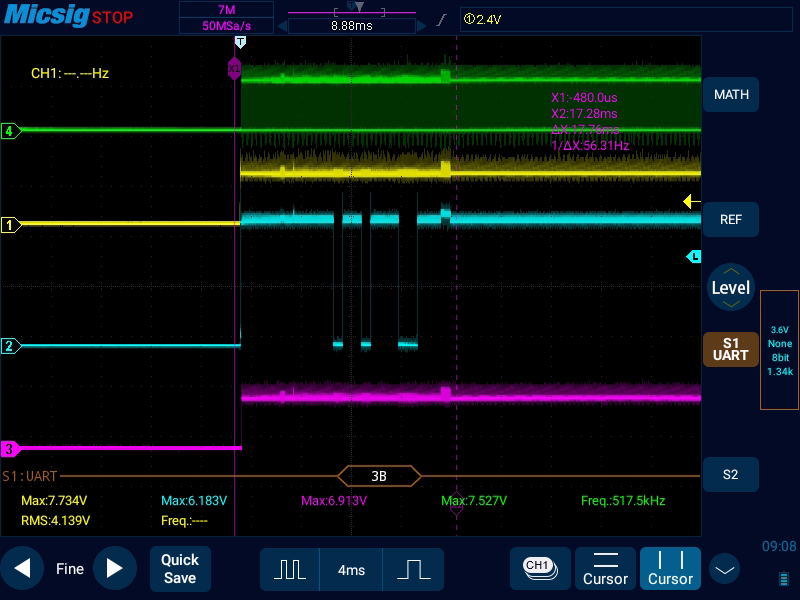The width and height of the screenshot is (800, 600).
Task: Toggle the S1 UART decode button
Action: click(x=730, y=349)
